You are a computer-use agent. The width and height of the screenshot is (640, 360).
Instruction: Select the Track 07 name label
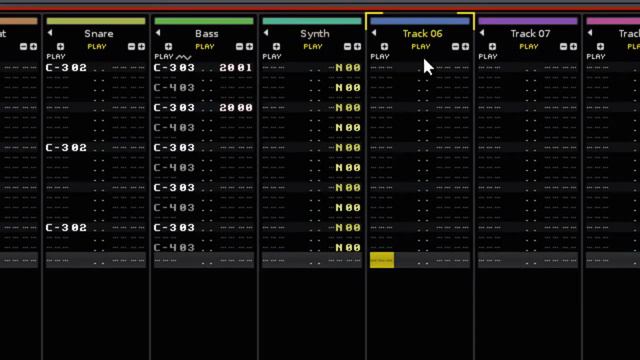[x=530, y=33]
